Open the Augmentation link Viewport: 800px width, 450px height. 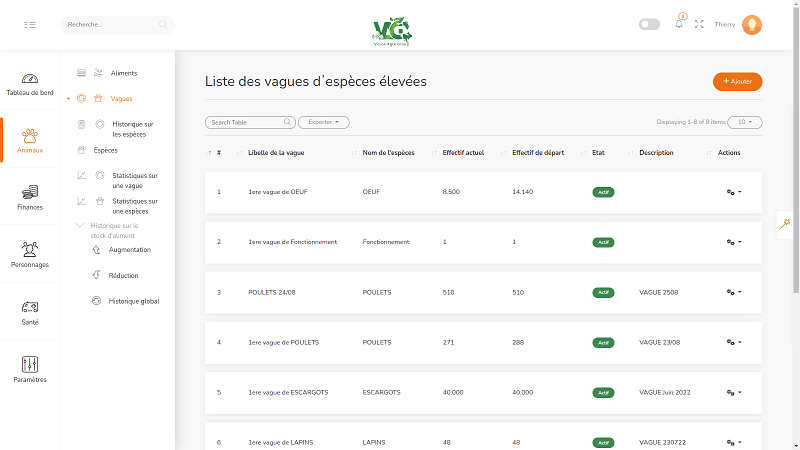click(129, 249)
